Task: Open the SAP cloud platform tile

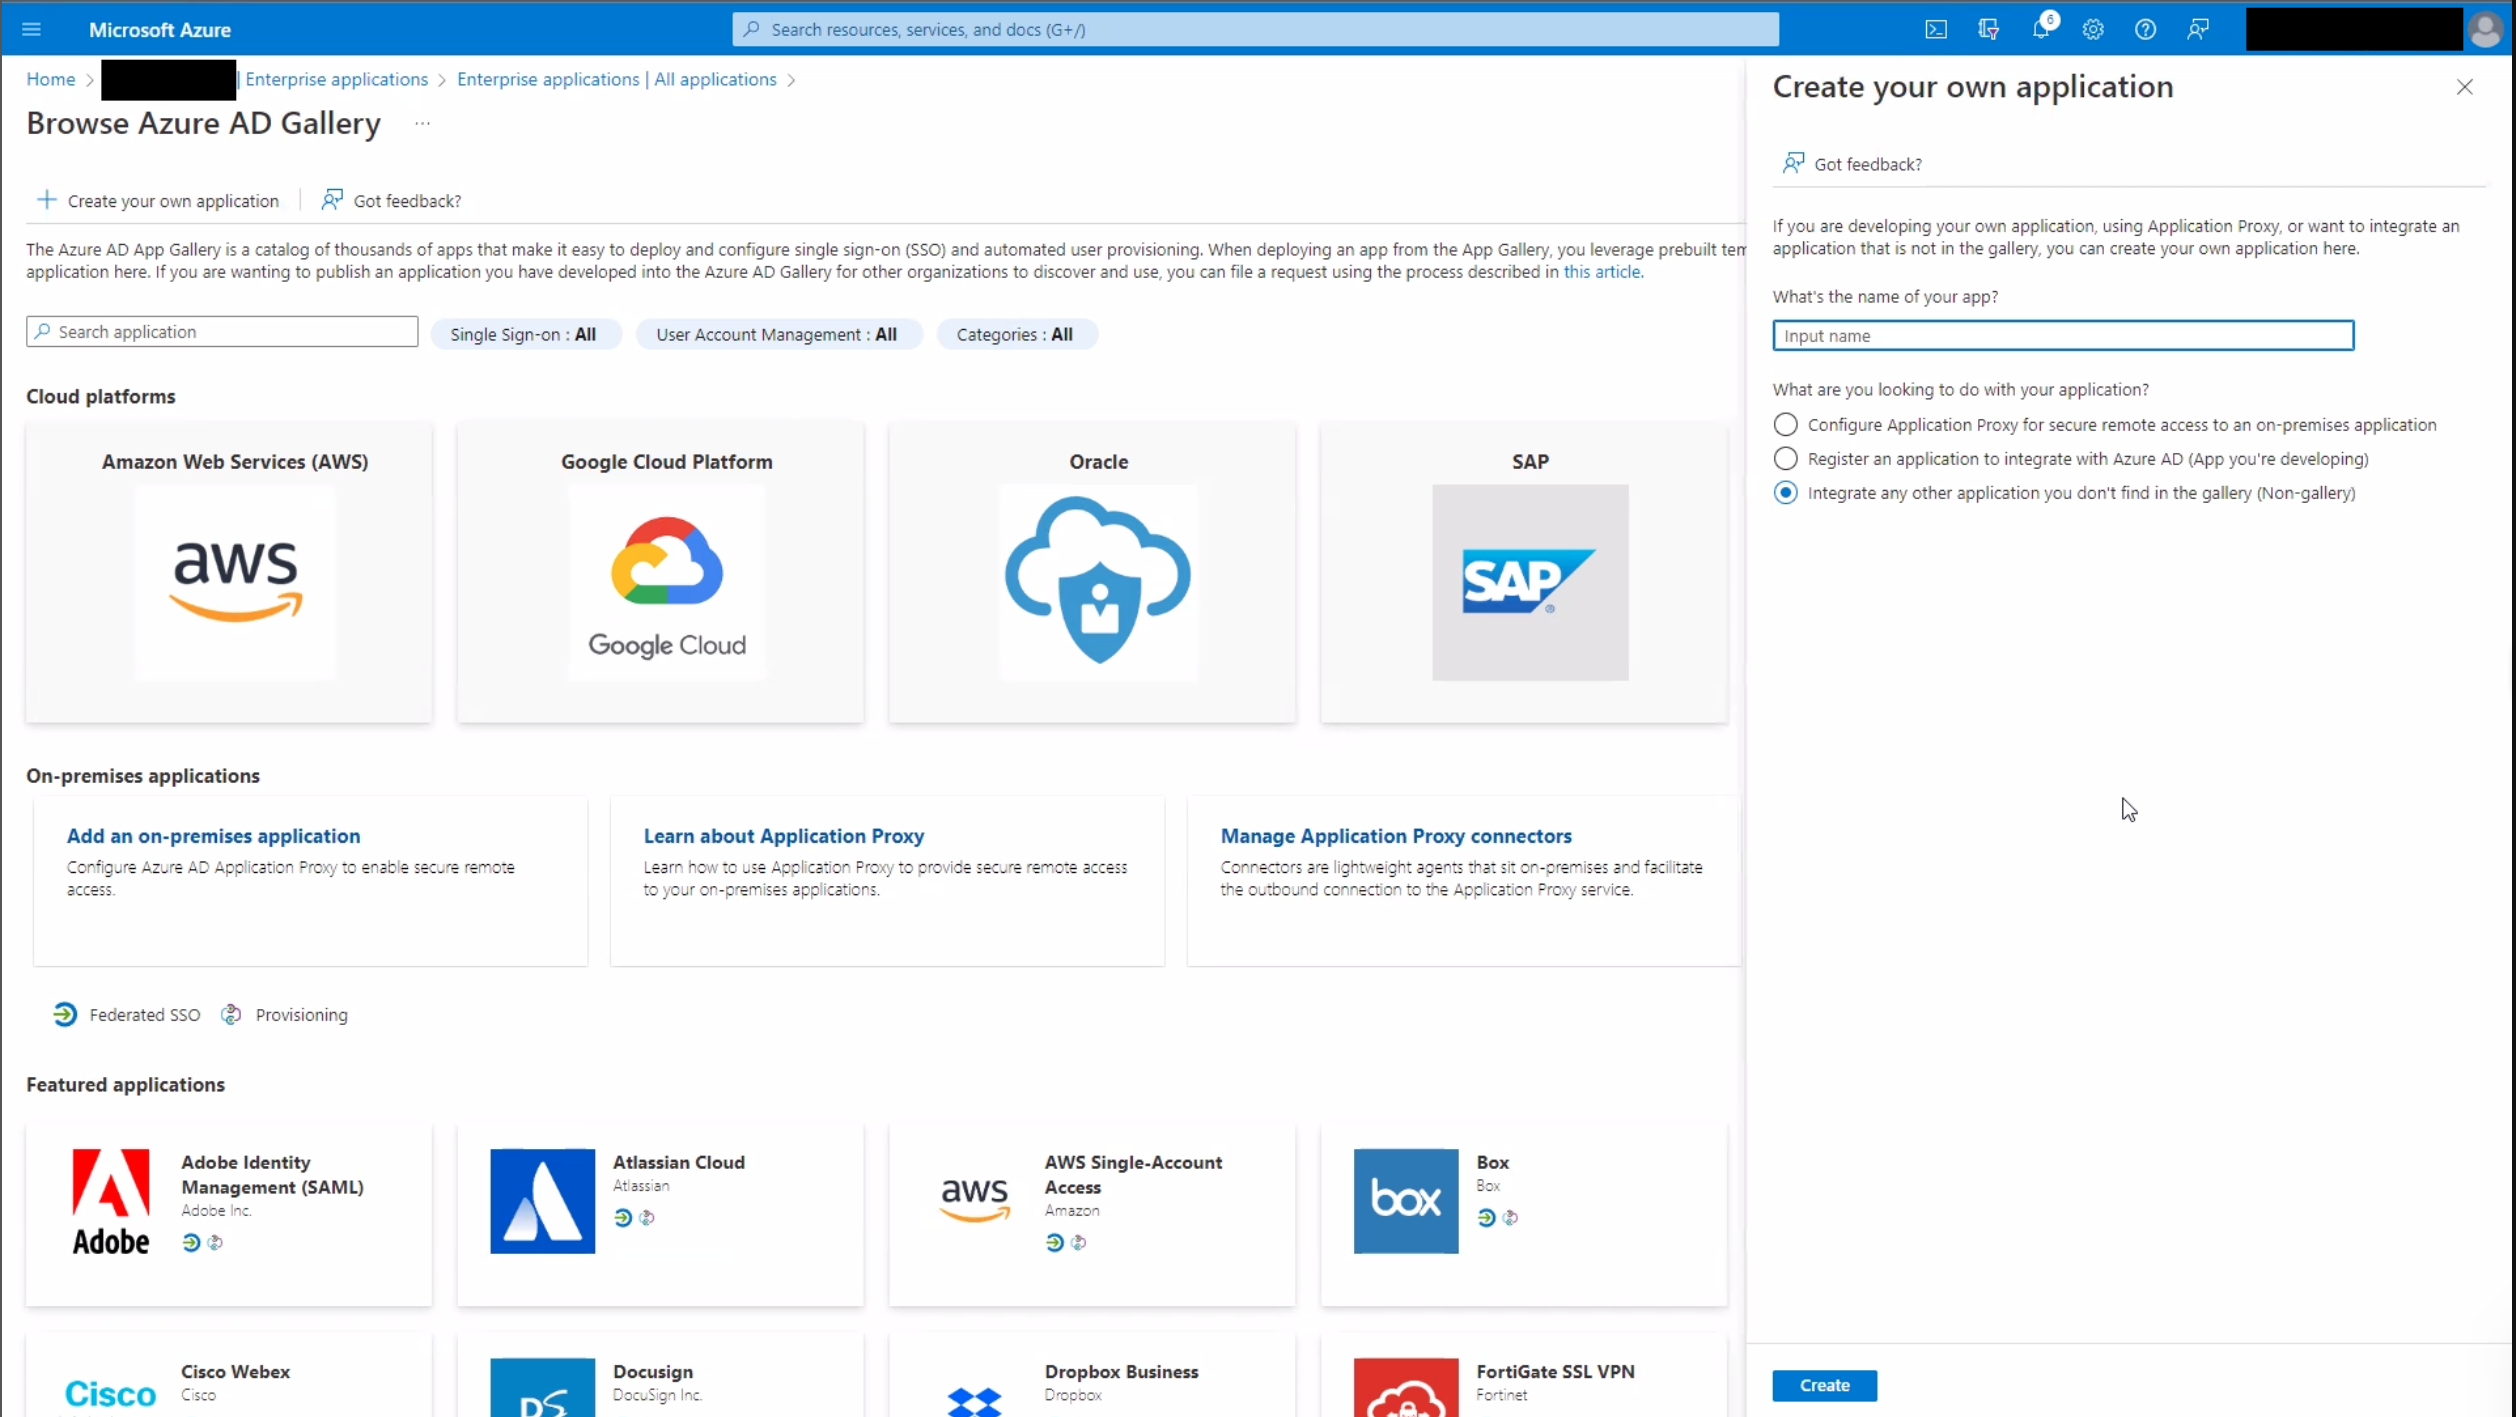Action: pos(1524,572)
